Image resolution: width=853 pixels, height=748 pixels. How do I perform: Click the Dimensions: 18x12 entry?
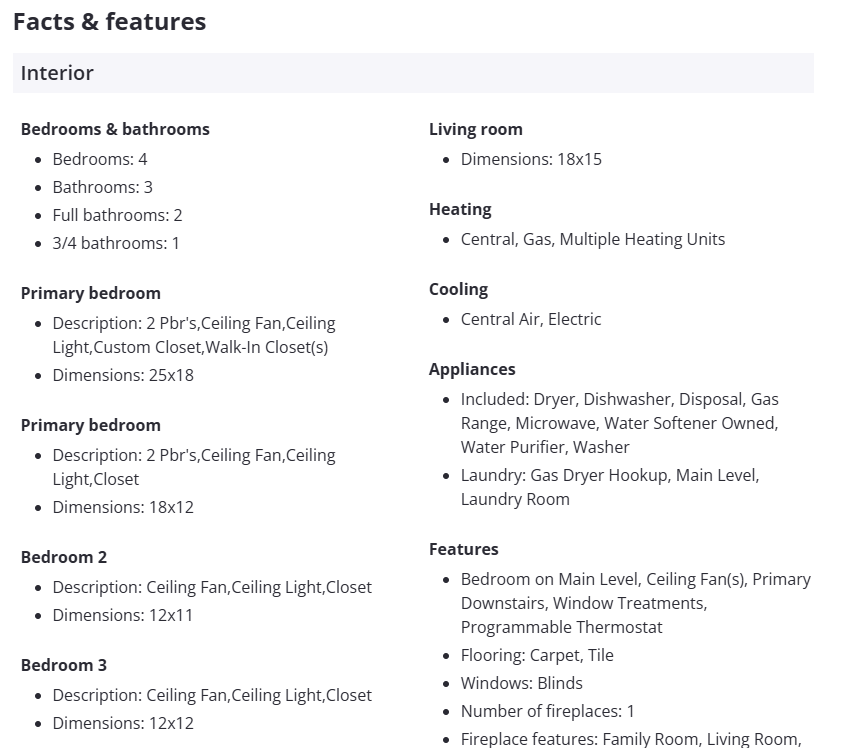coord(123,507)
